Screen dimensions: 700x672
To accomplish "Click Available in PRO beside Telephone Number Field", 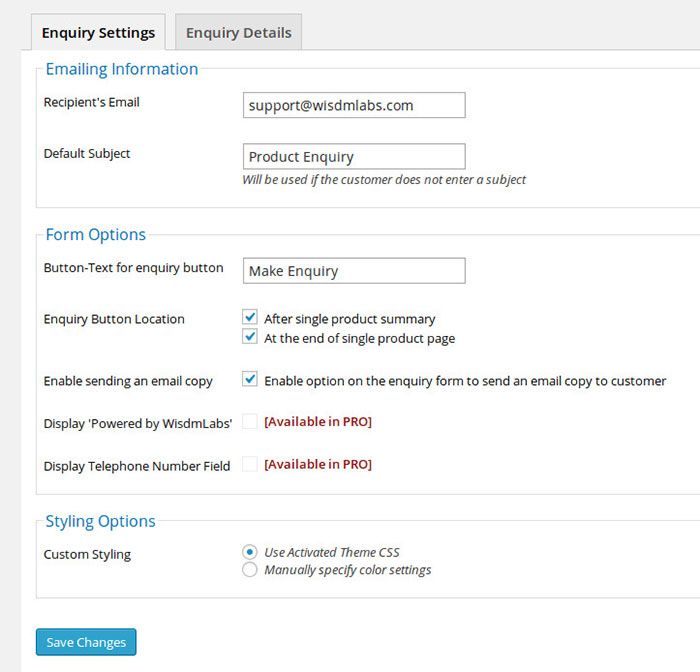I will 318,464.
